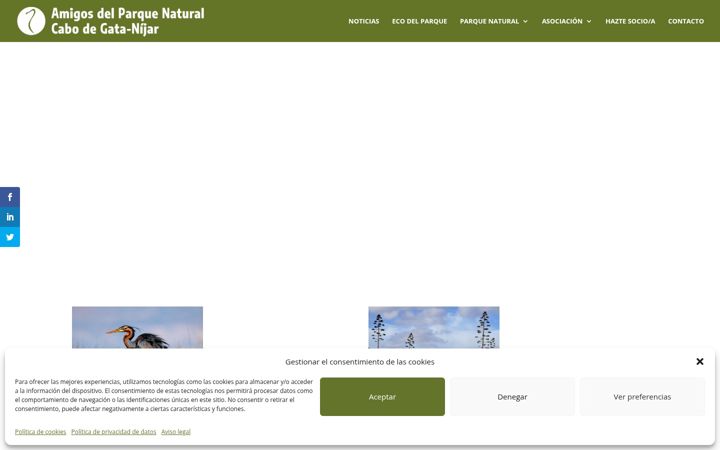This screenshot has height=450, width=720.
Task: Go to Hazte Socio/a page
Action: (x=630, y=21)
